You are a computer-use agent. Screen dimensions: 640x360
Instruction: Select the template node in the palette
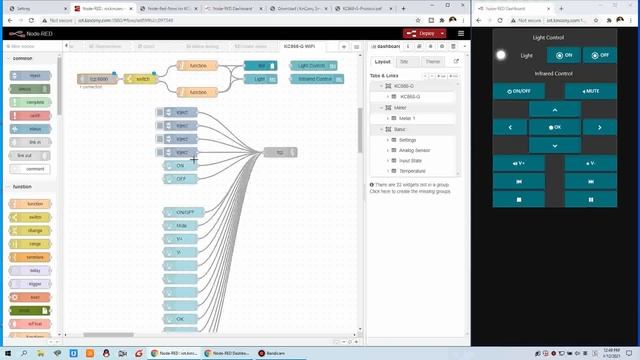click(x=30, y=257)
